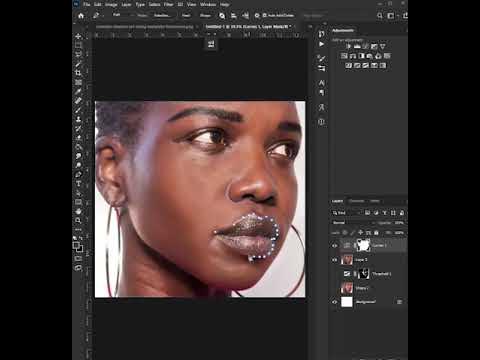Select the Crop tool
Viewport: 480px width, 360px height.
point(78,73)
